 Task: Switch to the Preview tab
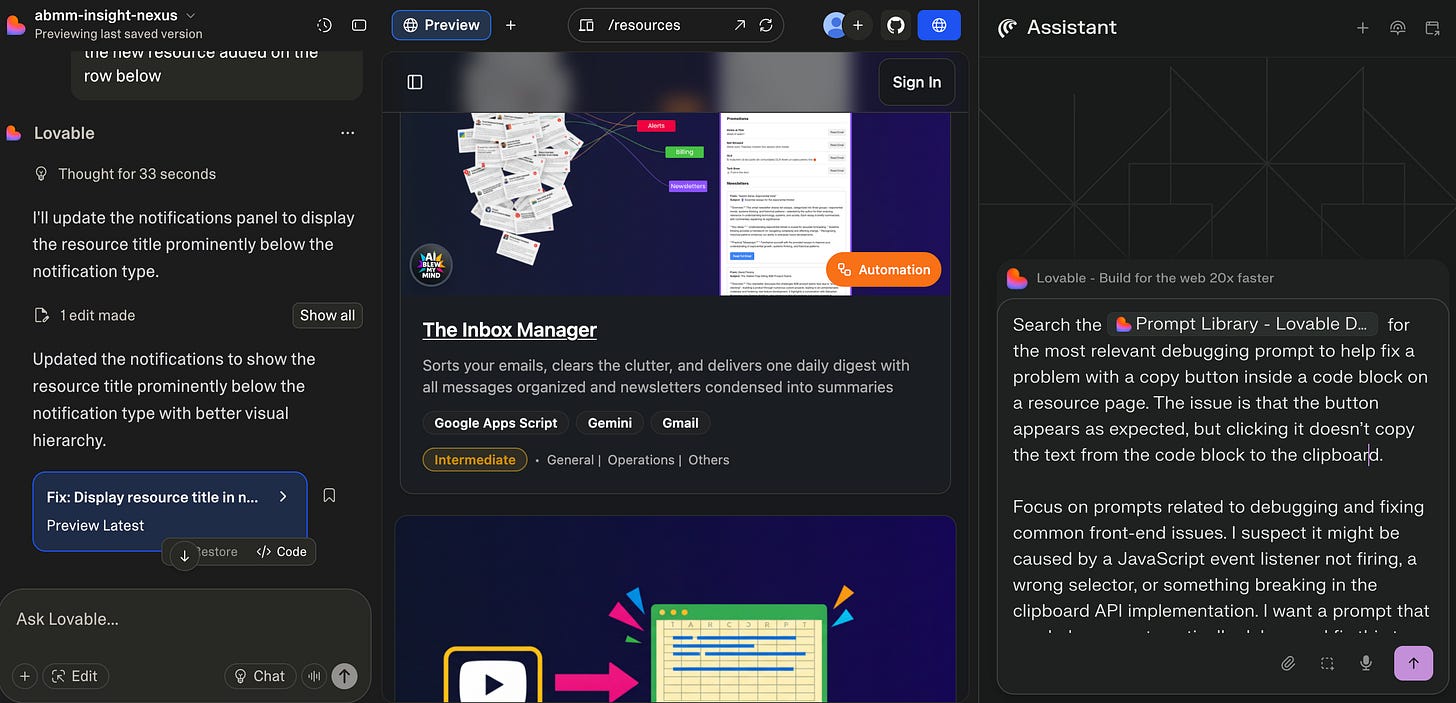pos(441,25)
